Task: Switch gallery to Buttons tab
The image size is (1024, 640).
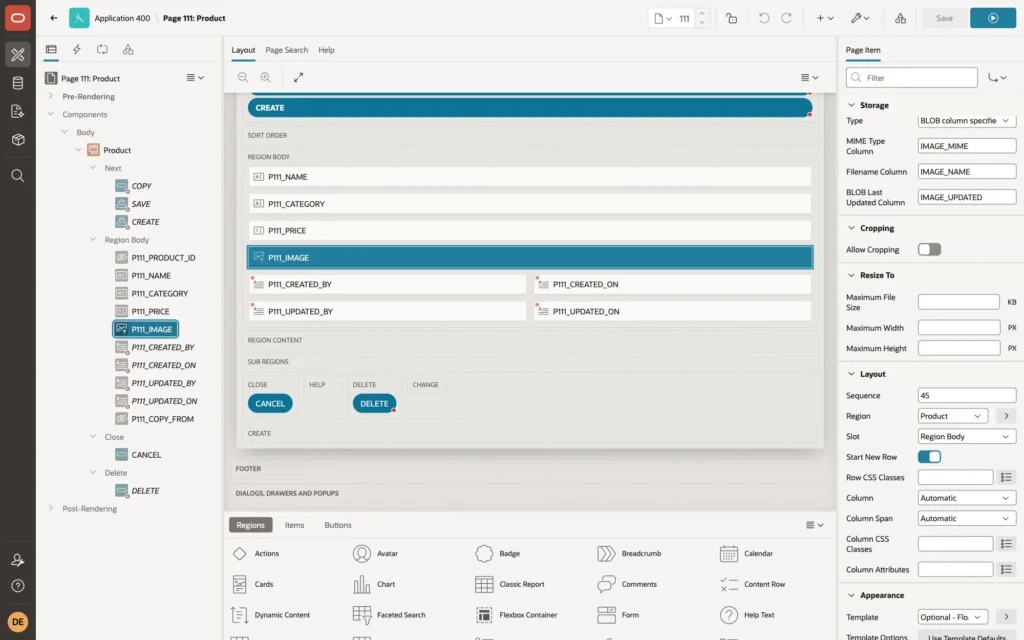Action: 338,525
